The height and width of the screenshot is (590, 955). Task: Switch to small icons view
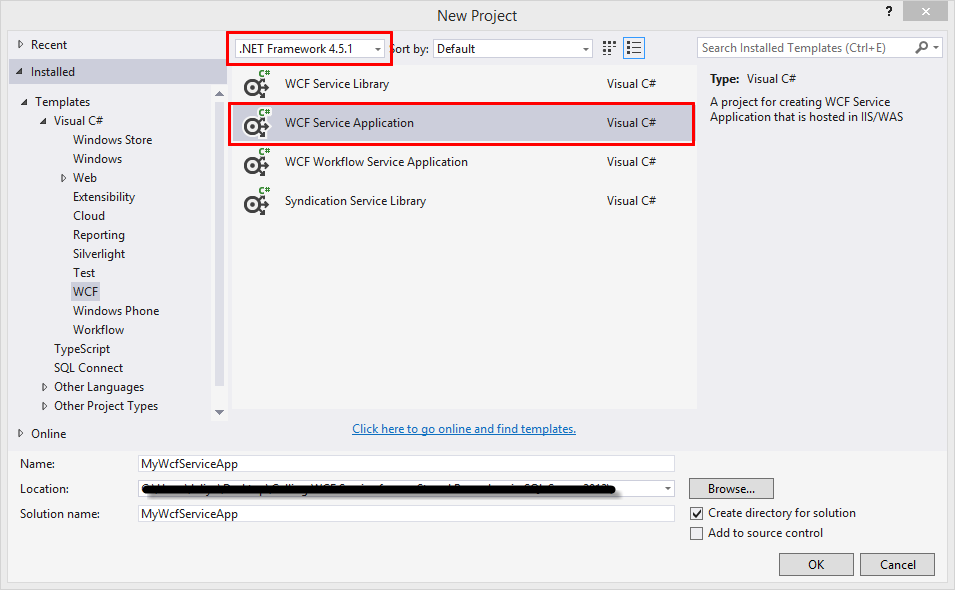(609, 48)
